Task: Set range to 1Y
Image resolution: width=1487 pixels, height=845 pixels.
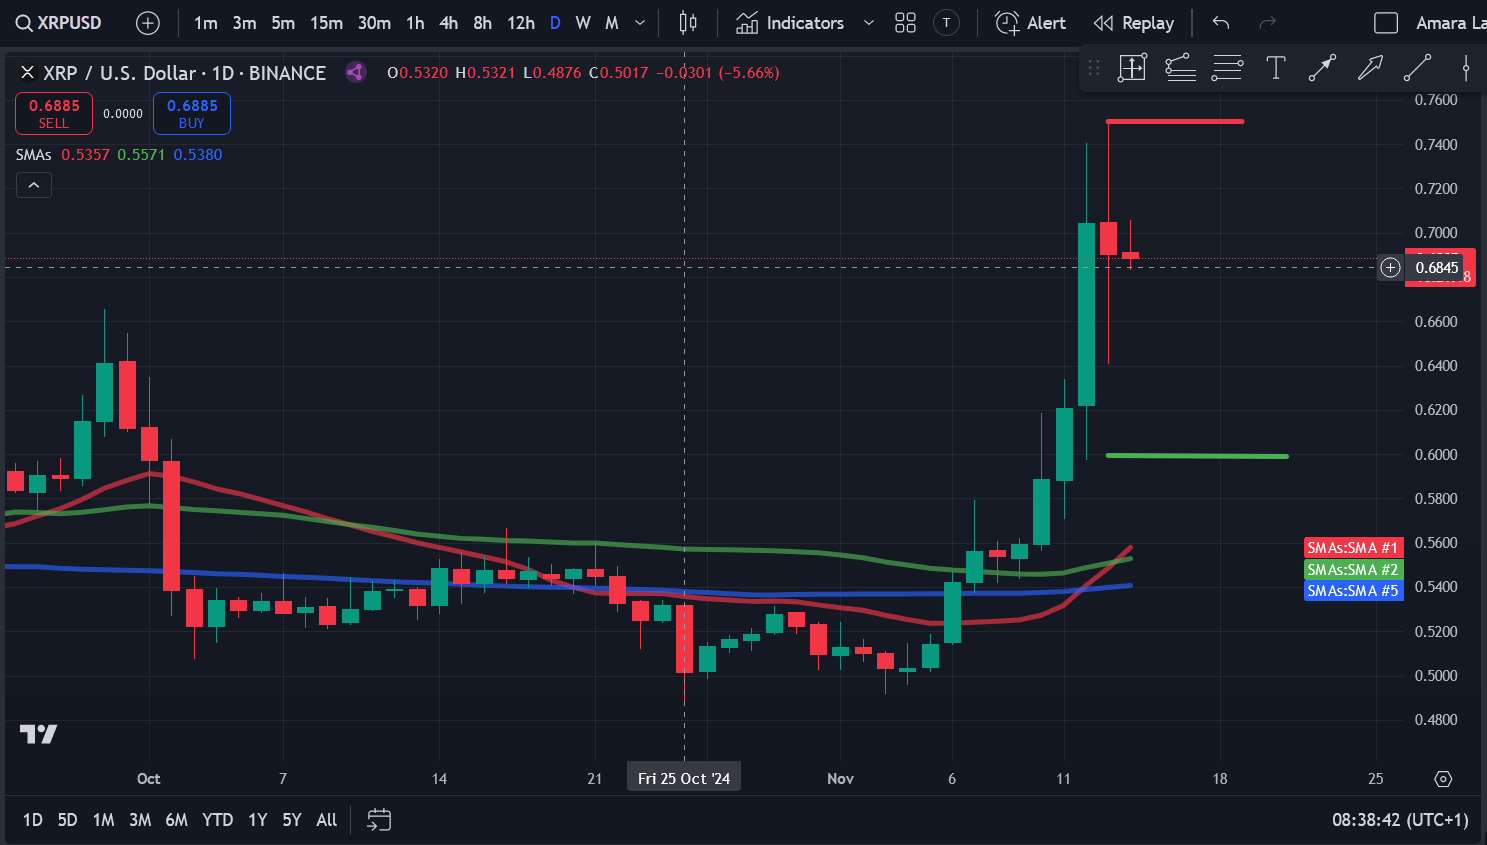Action: click(258, 820)
